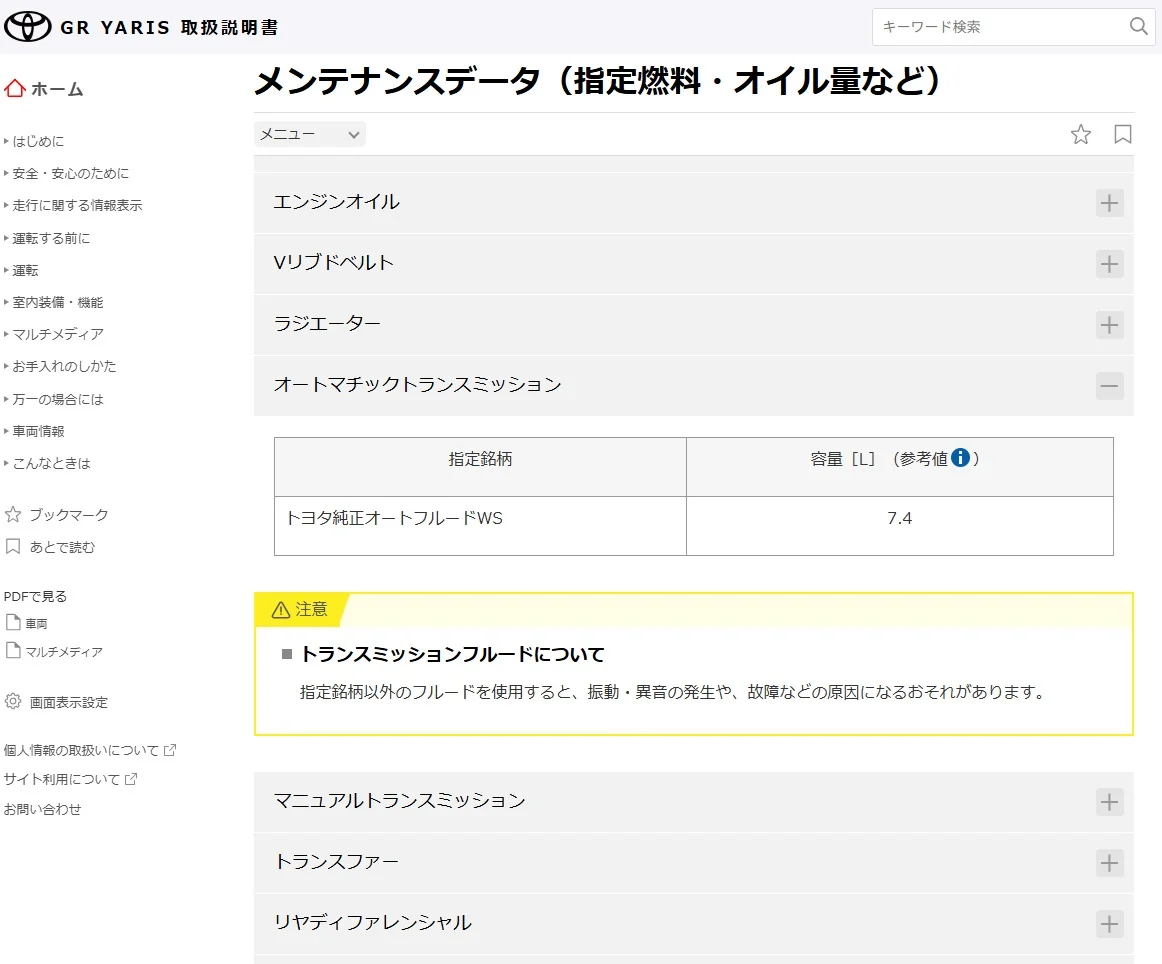The image size is (1162, 964).
Task: Click the トランスミッションフルードについて heading
Action: (452, 654)
